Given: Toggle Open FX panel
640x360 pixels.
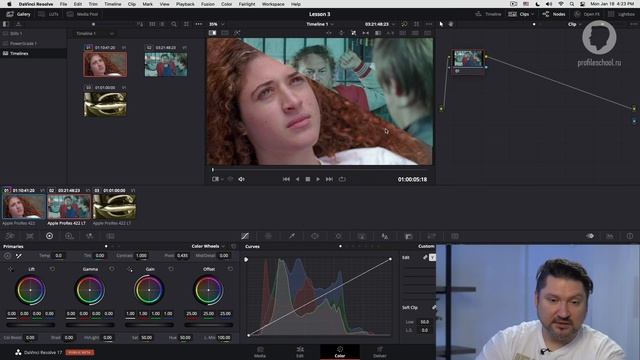Looking at the screenshot, I should (x=587, y=14).
